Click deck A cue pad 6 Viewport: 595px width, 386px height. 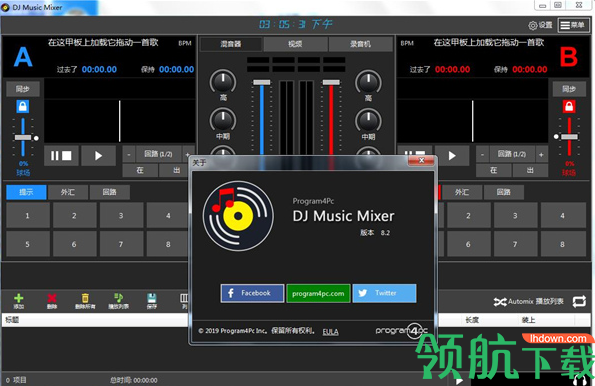pyautogui.click(x=74, y=244)
